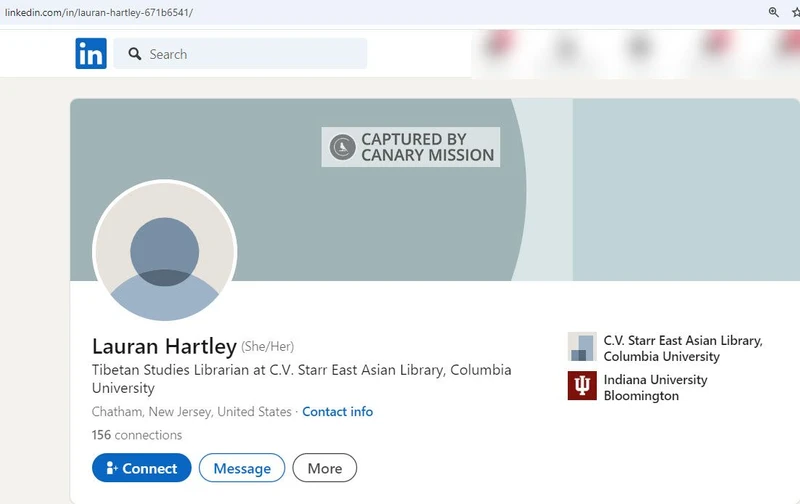800x504 pixels.
Task: View the 156 connections
Action: 137,435
